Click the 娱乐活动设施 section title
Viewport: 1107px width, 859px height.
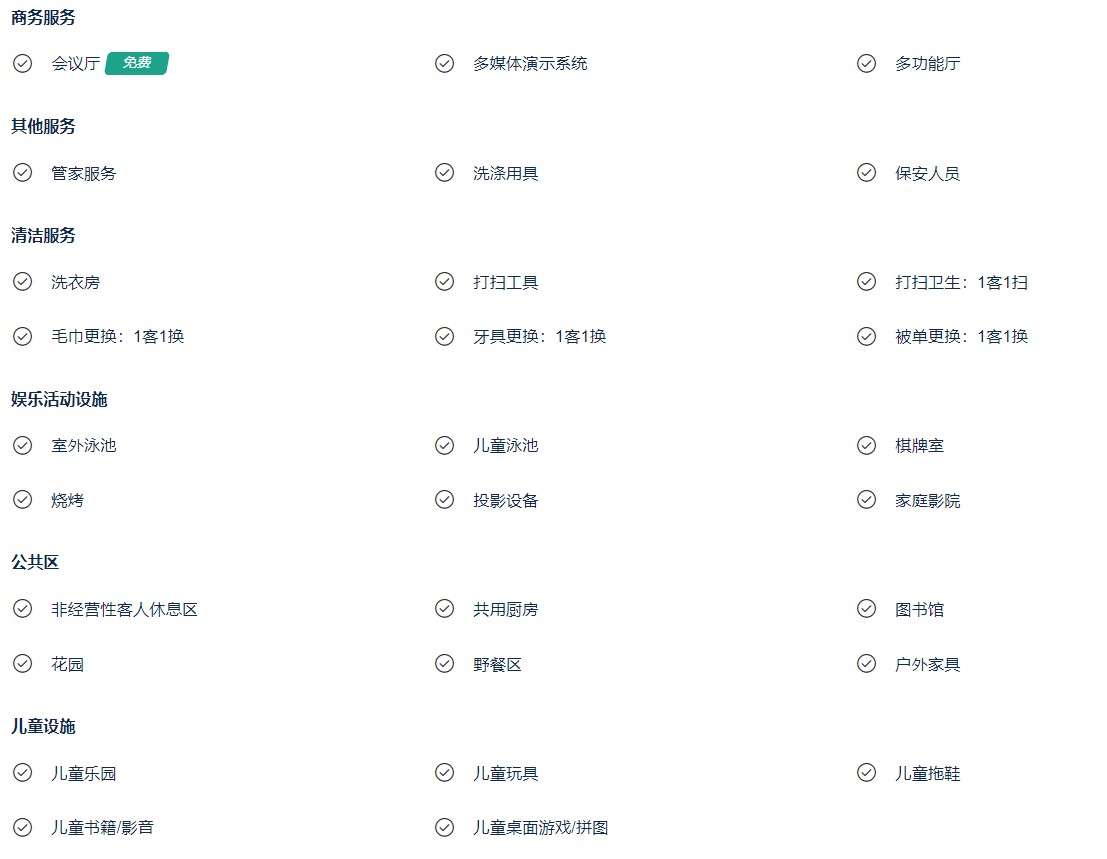click(59, 400)
